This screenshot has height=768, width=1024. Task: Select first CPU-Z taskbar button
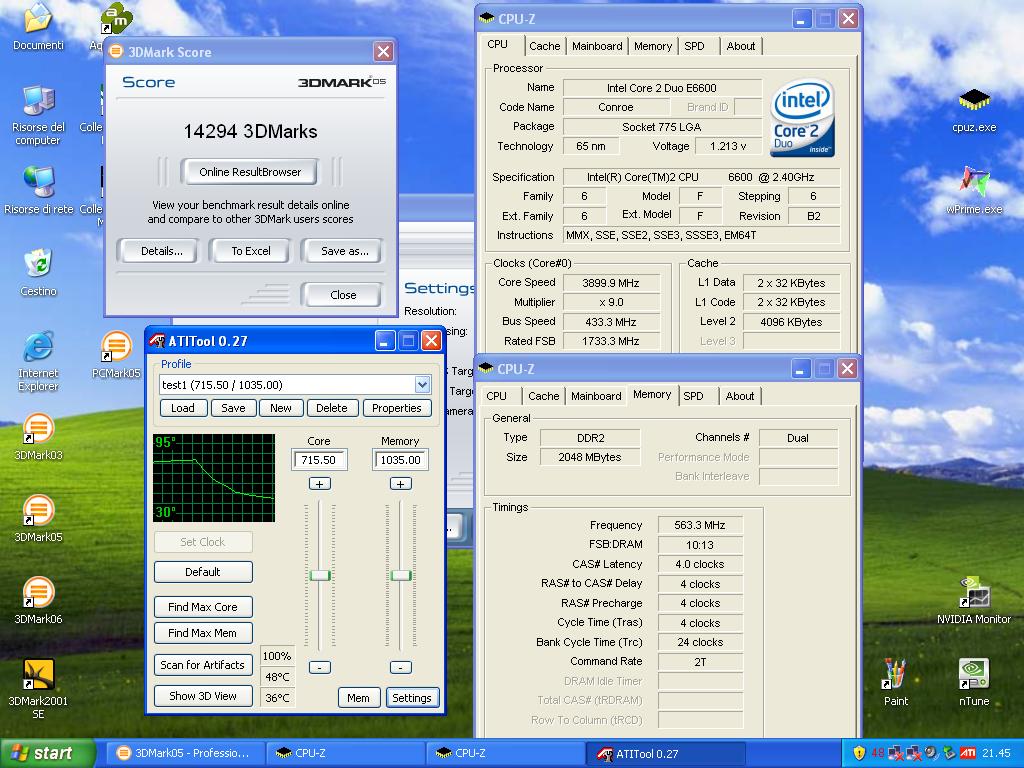coord(345,753)
